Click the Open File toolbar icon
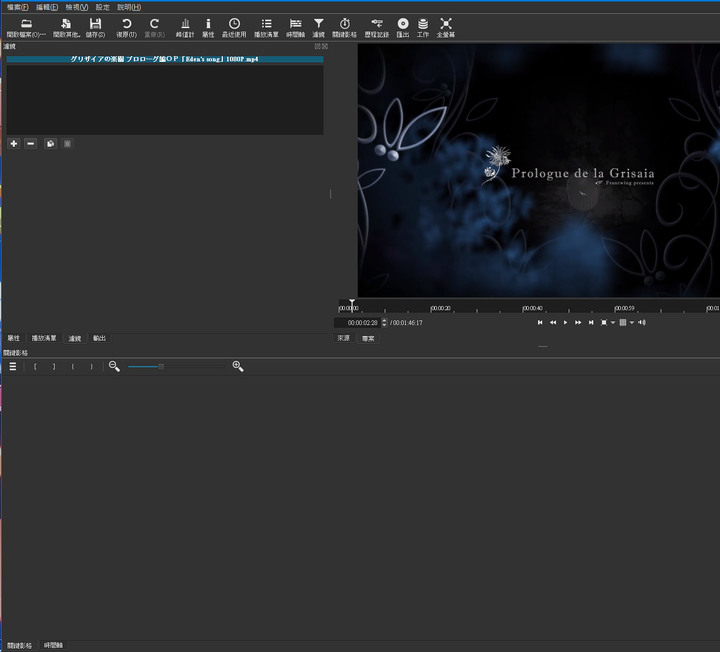 [x=26, y=28]
